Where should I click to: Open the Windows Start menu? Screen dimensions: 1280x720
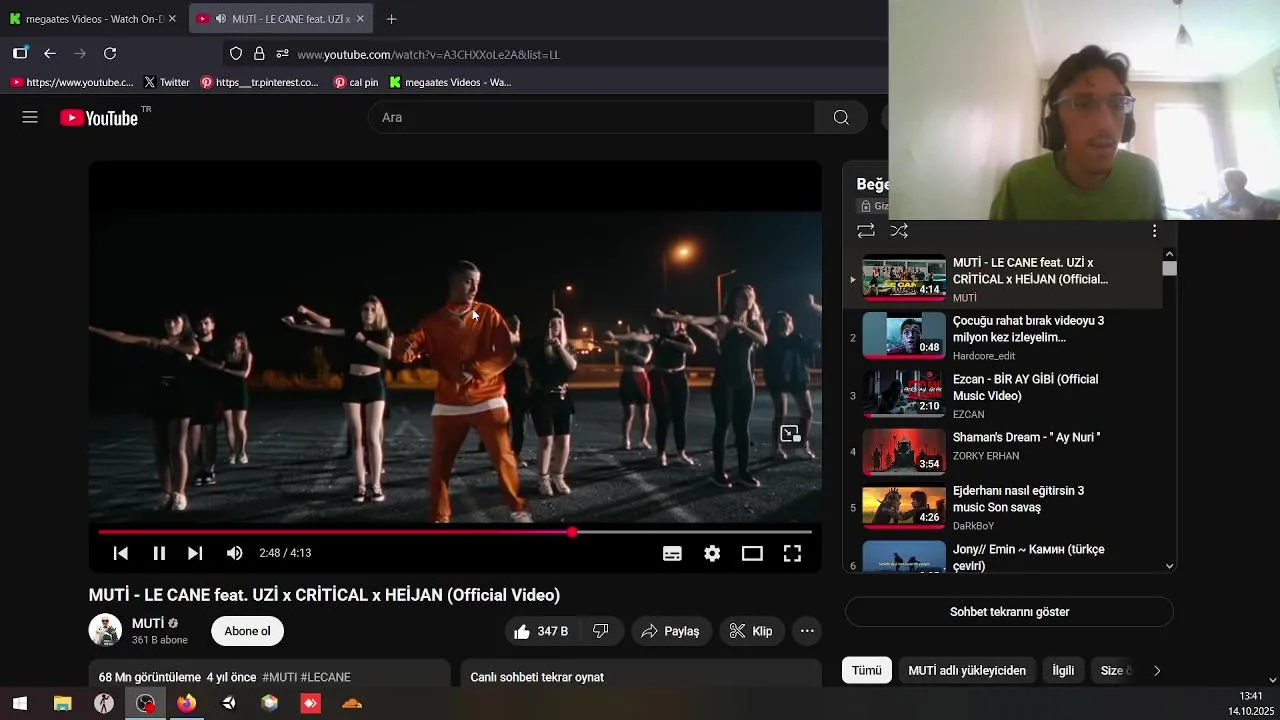tap(20, 704)
